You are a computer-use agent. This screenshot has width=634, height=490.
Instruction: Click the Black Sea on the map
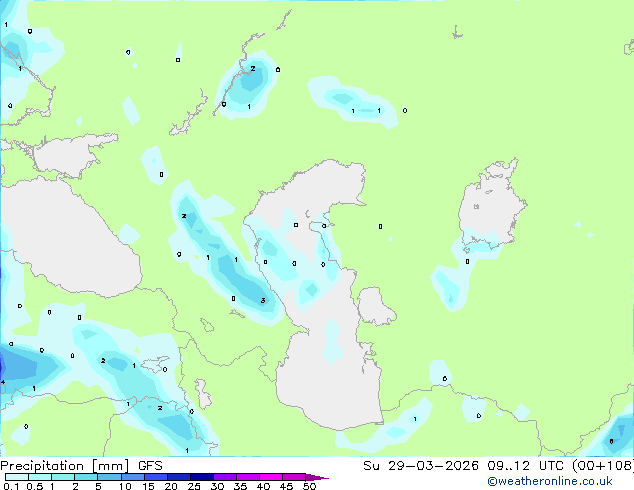[x=69, y=239]
